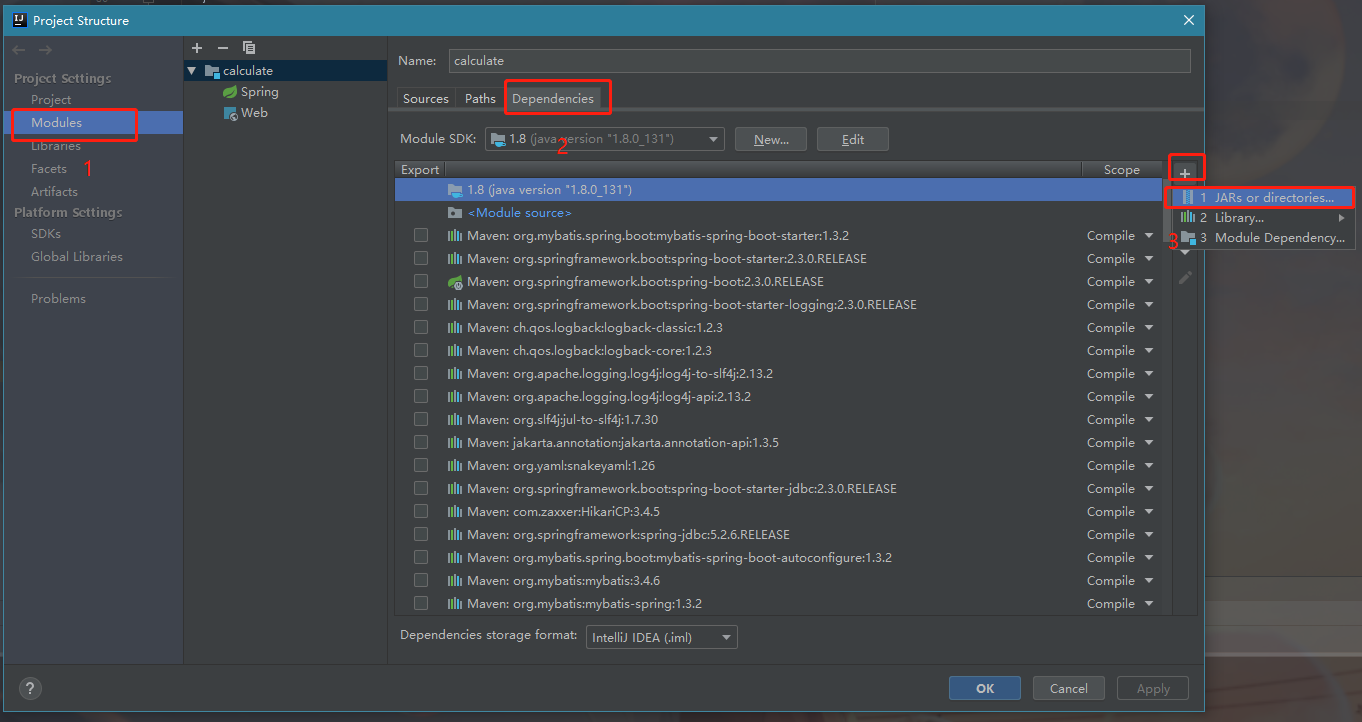The height and width of the screenshot is (722, 1362).
Task: Open help with question mark icon
Action: coord(30,688)
